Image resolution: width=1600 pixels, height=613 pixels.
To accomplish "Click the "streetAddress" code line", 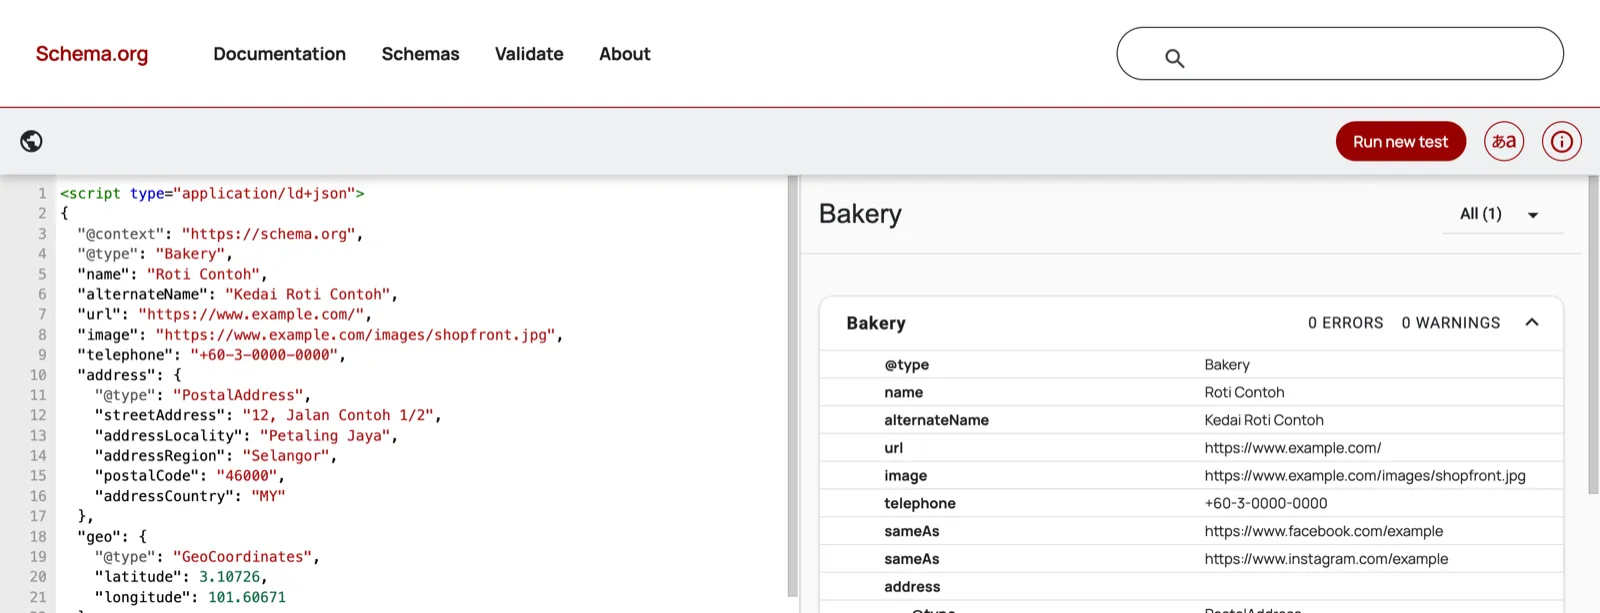I will tap(268, 415).
